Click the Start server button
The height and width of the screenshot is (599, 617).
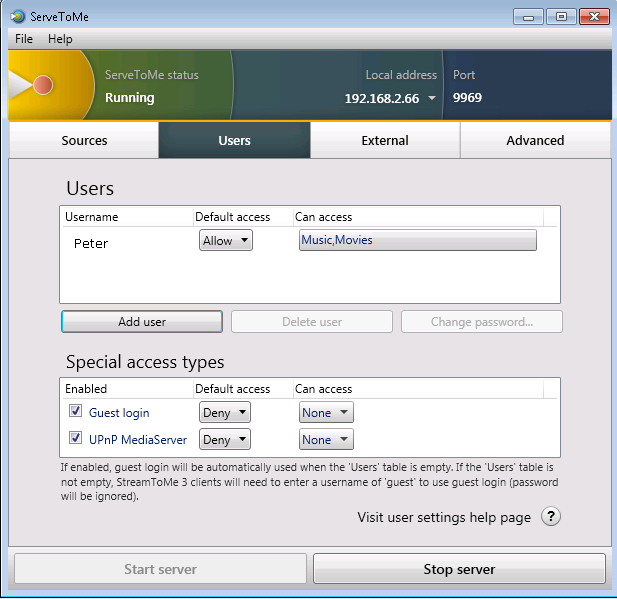[160, 569]
